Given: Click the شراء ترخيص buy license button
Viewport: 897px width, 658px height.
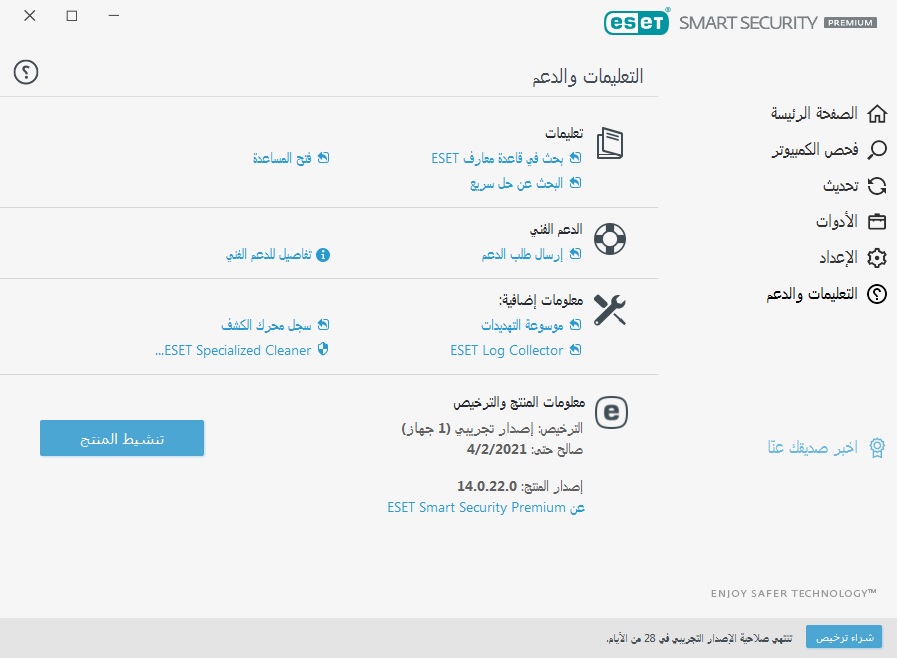Looking at the screenshot, I should pyautogui.click(x=844, y=637).
